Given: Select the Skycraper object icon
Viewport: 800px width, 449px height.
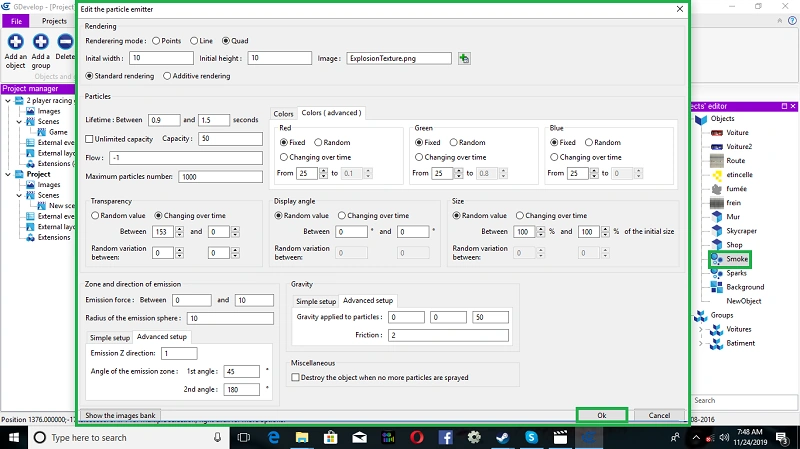Looking at the screenshot, I should coord(717,231).
